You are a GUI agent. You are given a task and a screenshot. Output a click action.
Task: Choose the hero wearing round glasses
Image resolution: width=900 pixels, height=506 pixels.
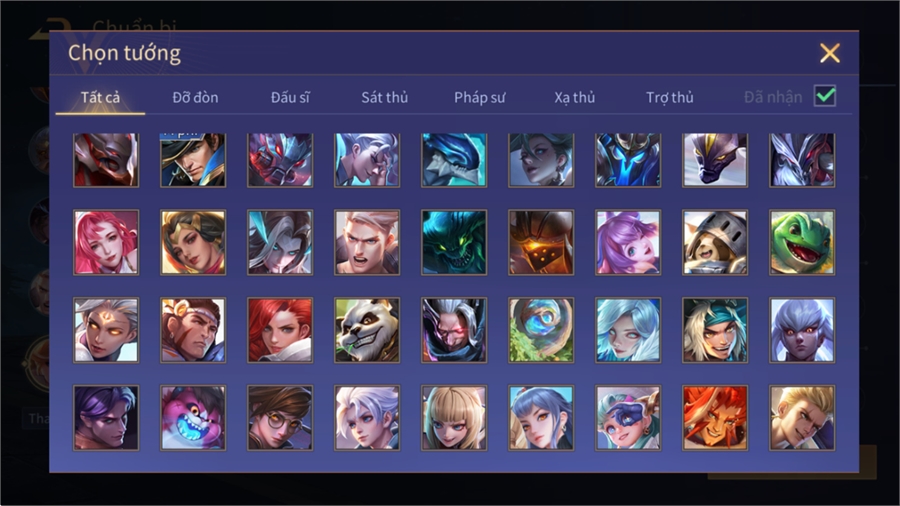[280, 418]
